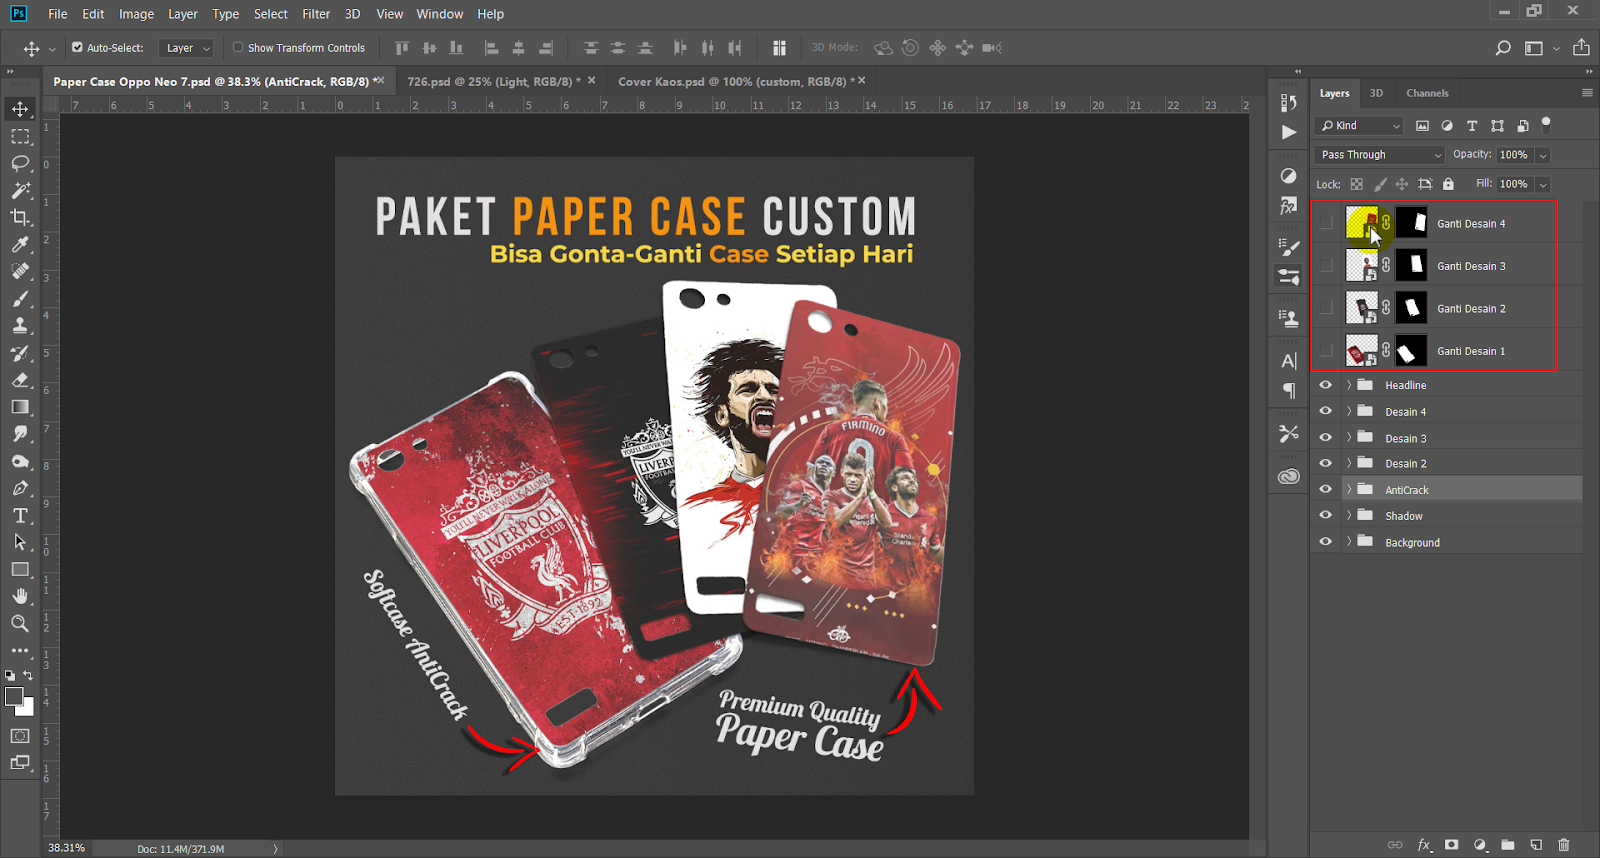Pick the Magic Wand tool

[20, 190]
